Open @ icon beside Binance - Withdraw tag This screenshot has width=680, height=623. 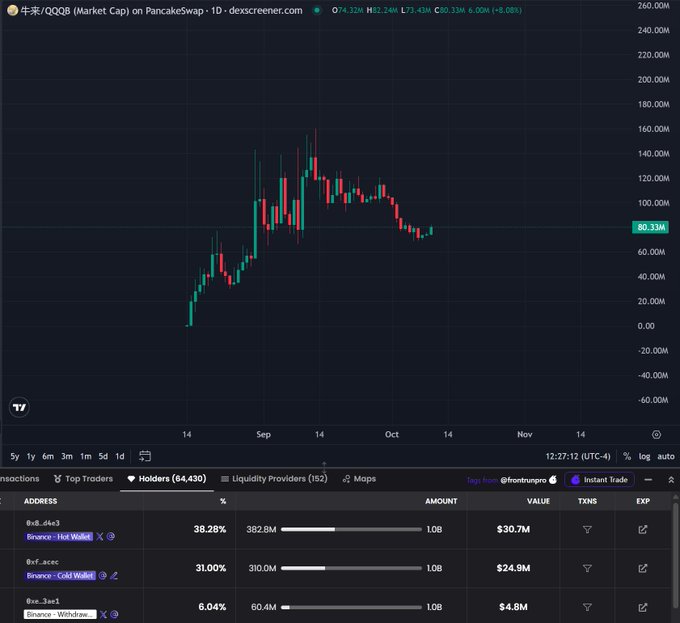114,614
